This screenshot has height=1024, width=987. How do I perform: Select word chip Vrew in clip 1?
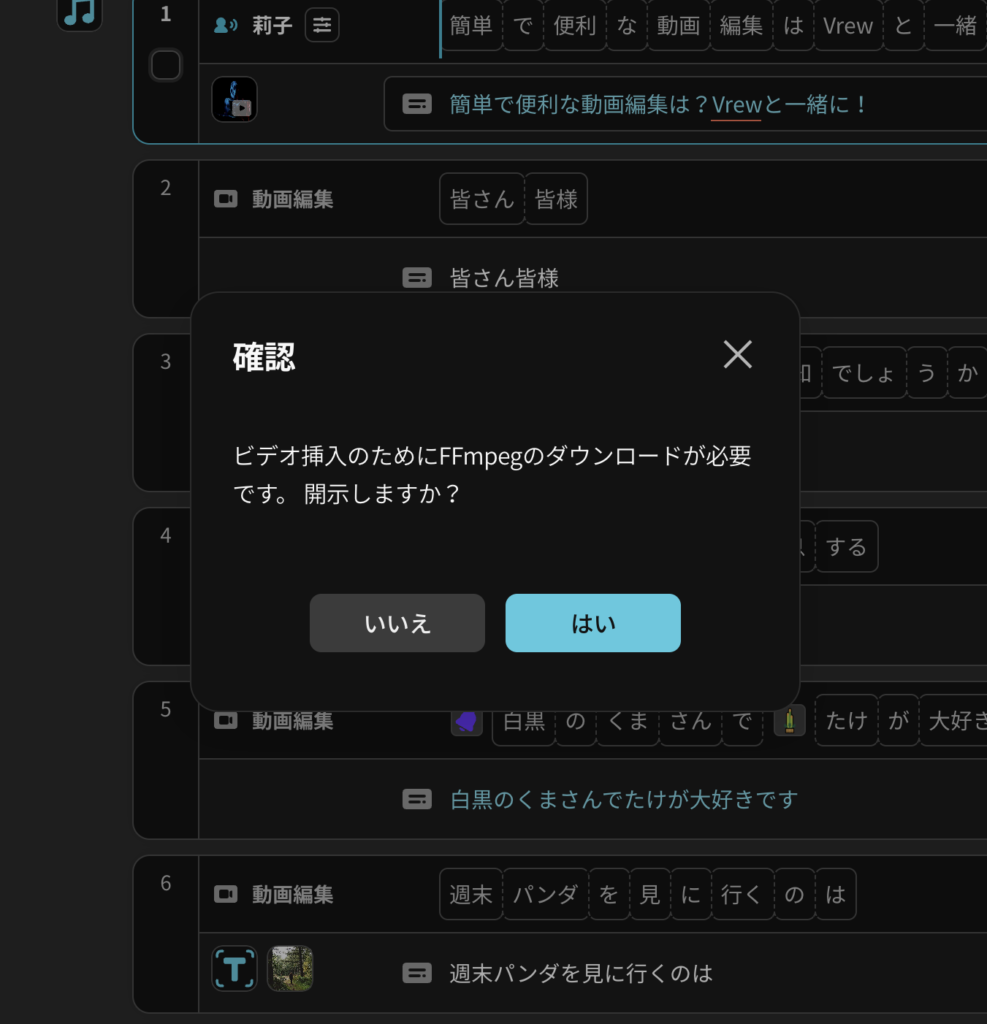click(848, 25)
